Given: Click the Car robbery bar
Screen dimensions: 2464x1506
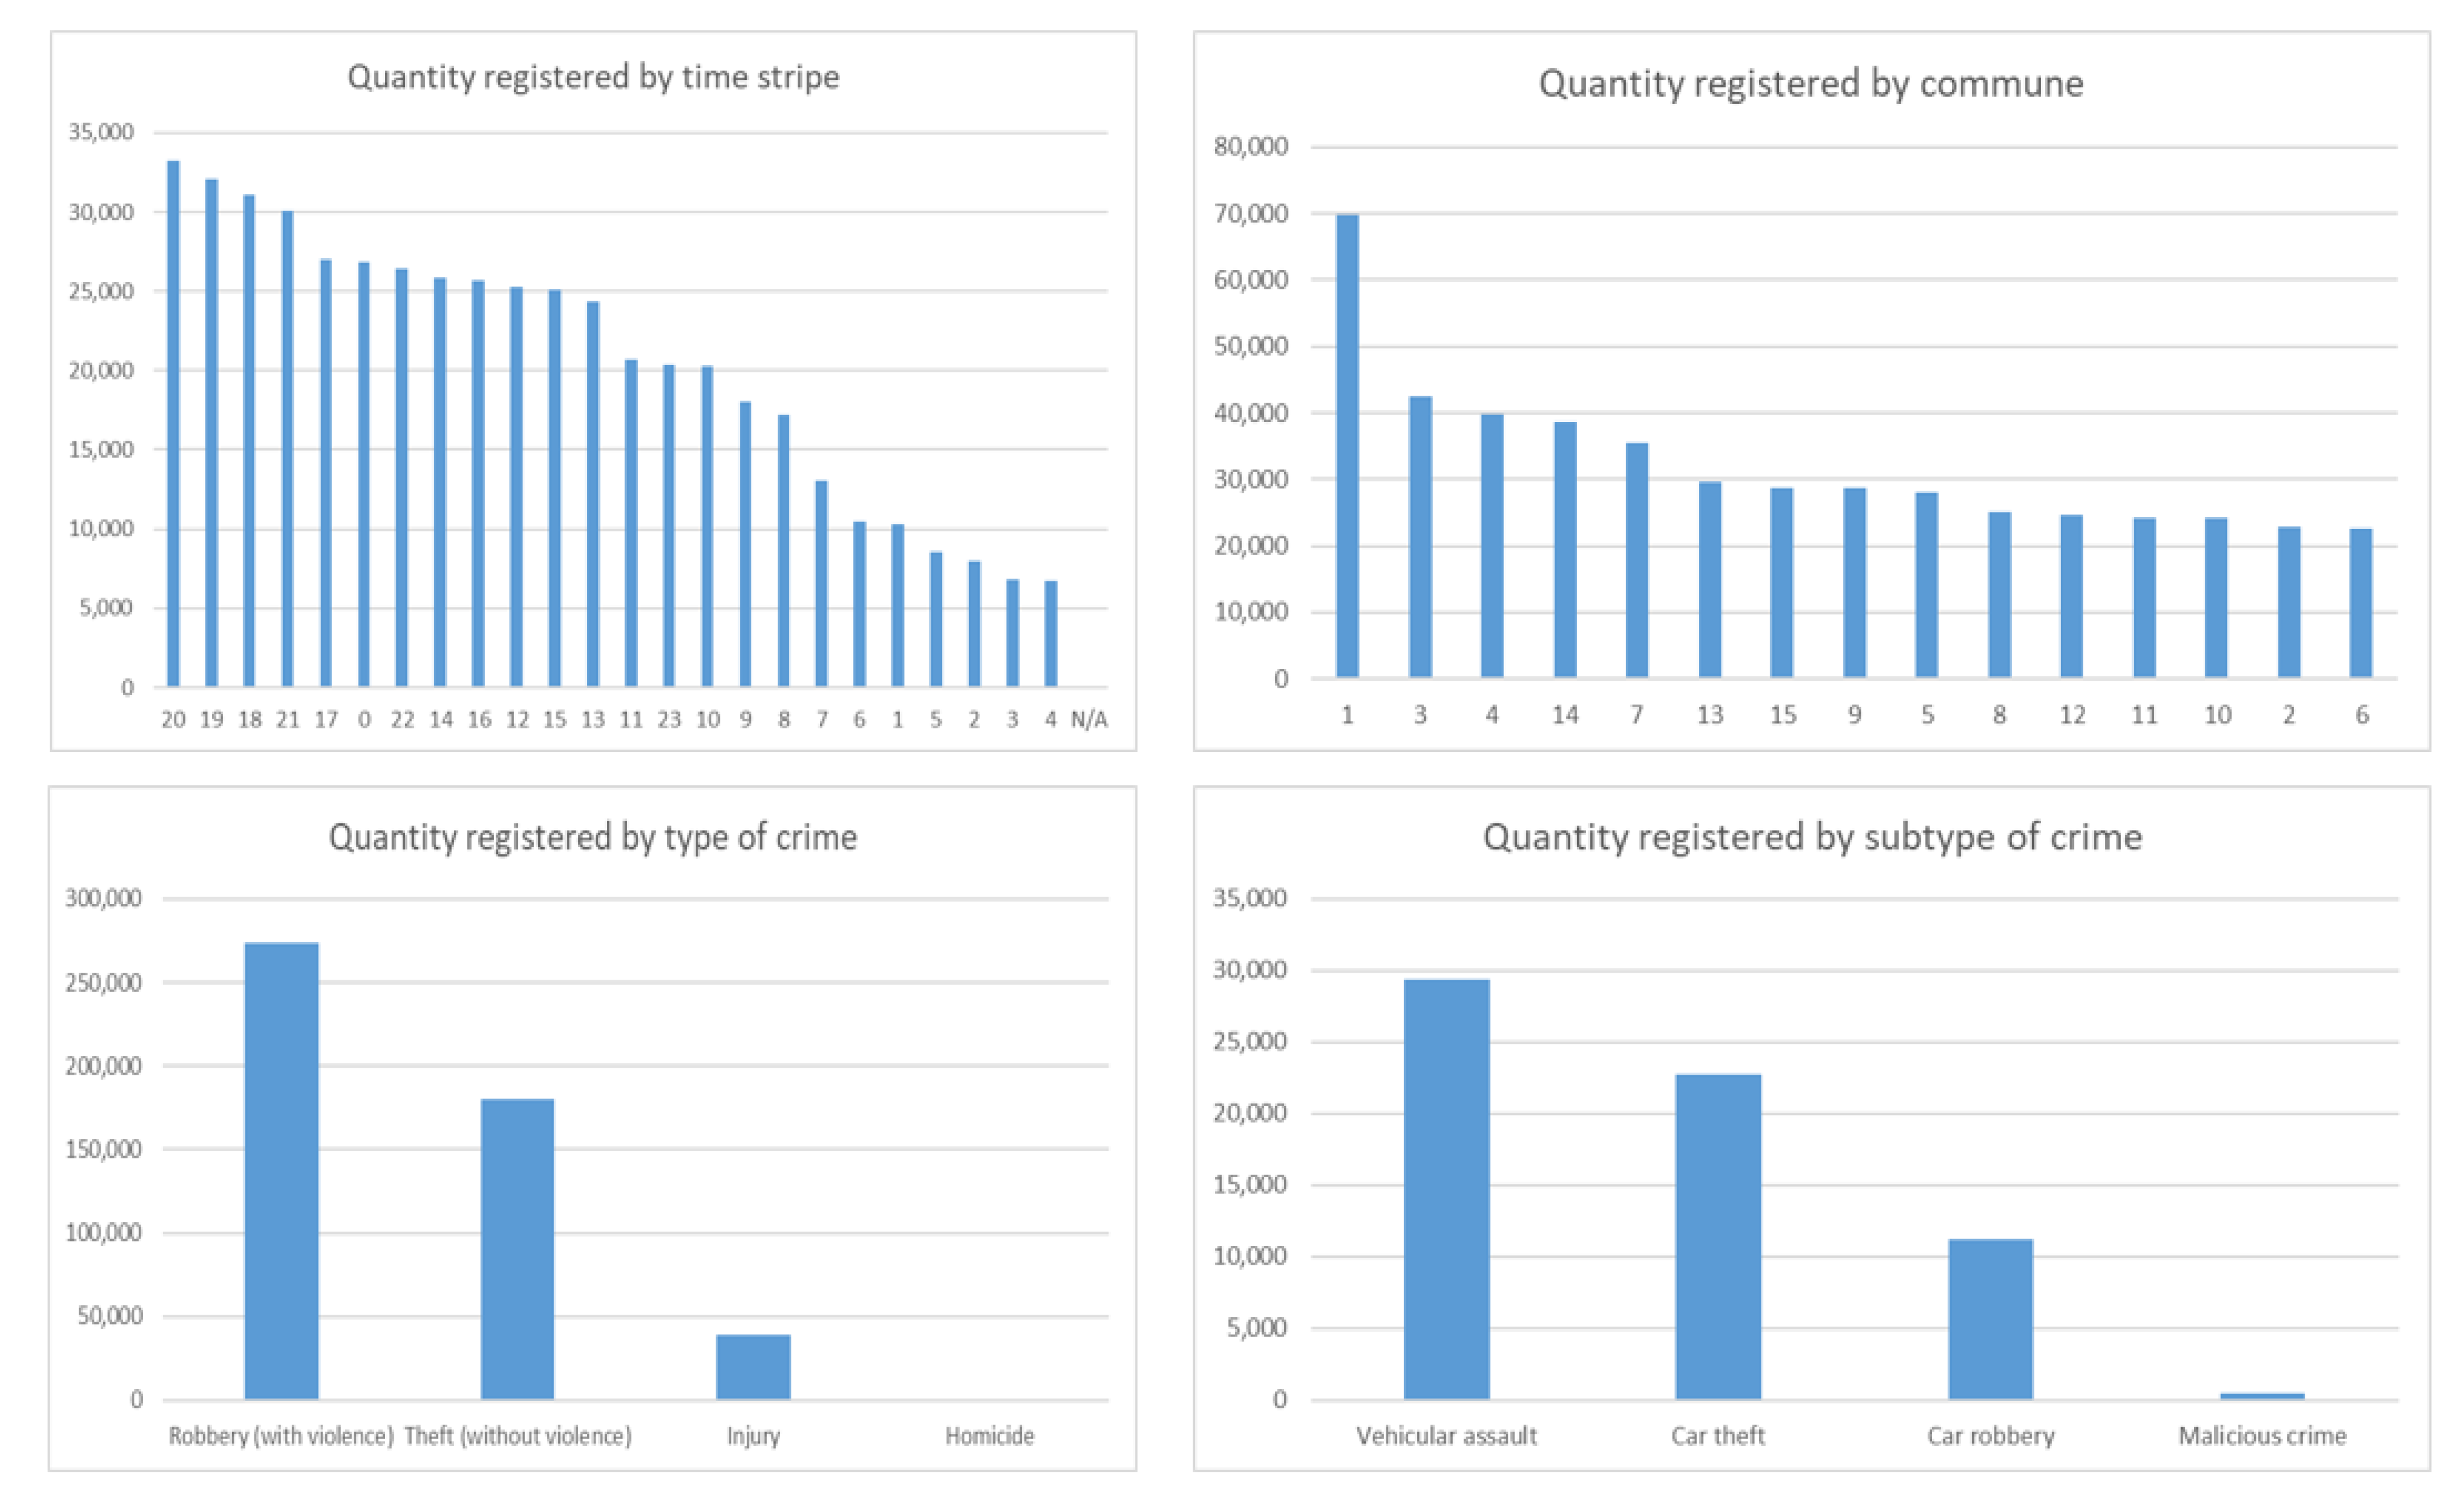Looking at the screenshot, I should pyautogui.click(x=1990, y=1318).
